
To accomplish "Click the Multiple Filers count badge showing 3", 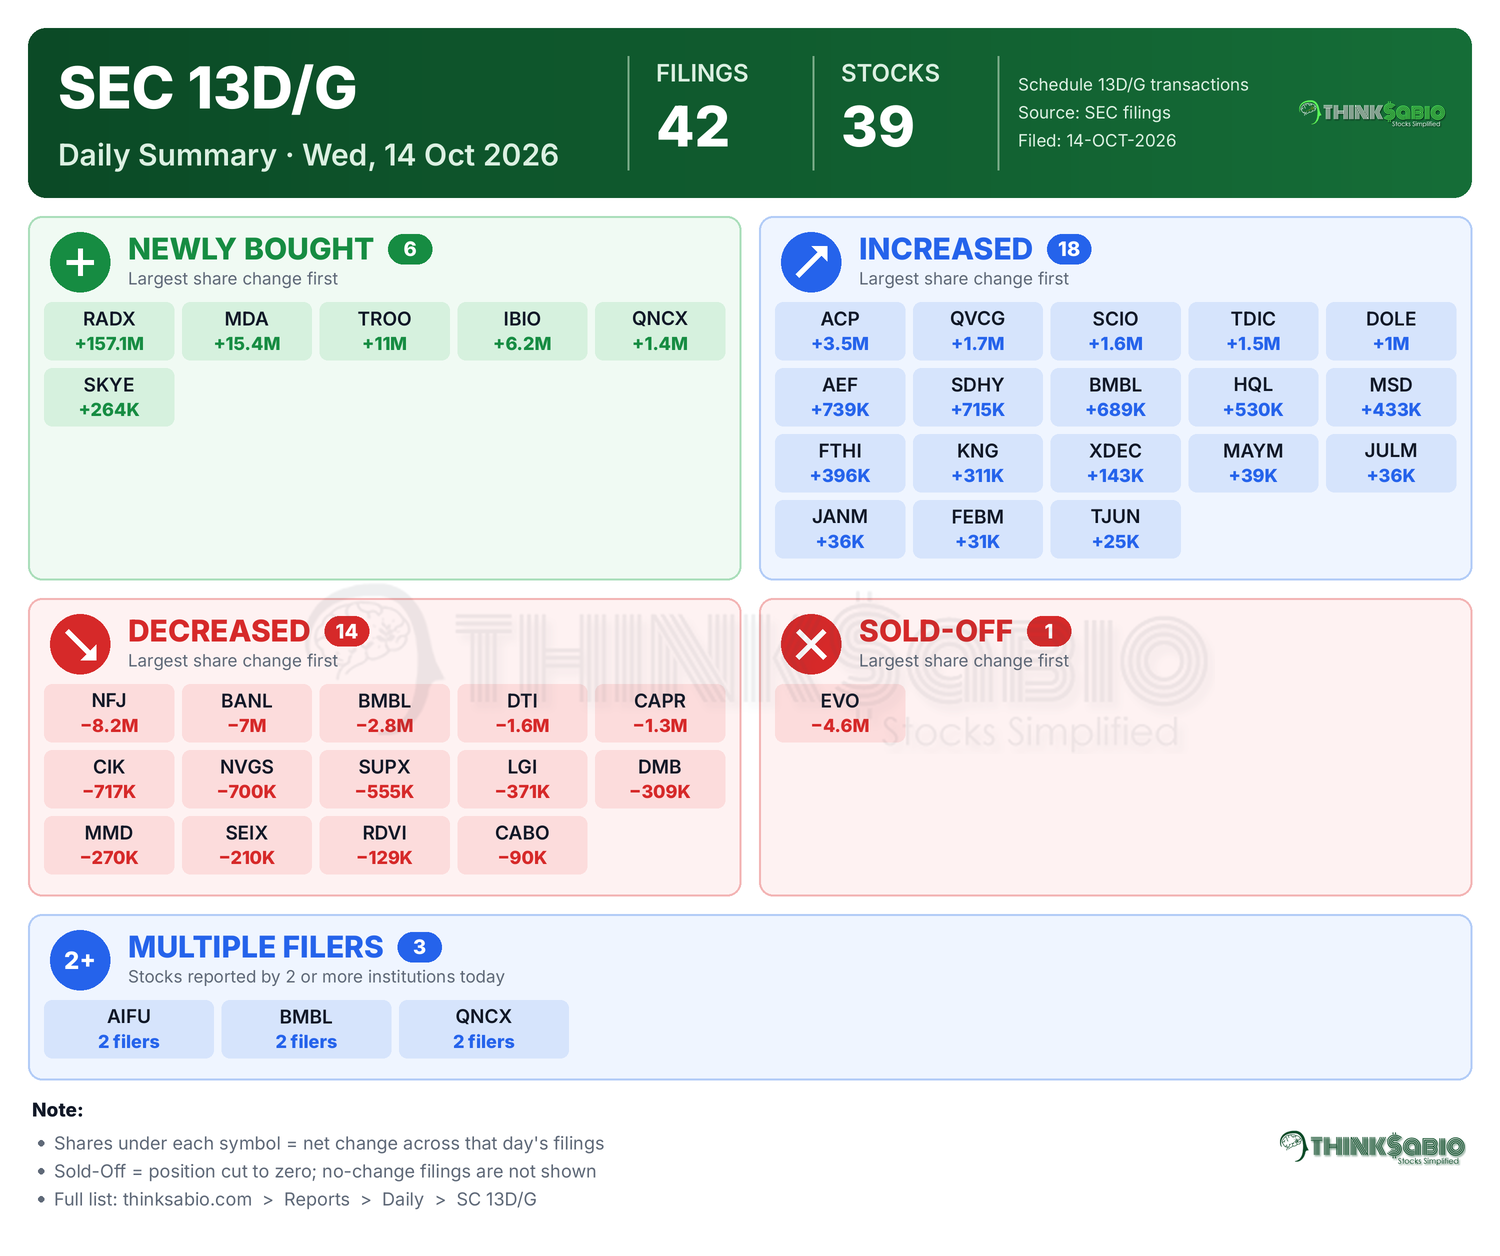I will click(x=420, y=947).
